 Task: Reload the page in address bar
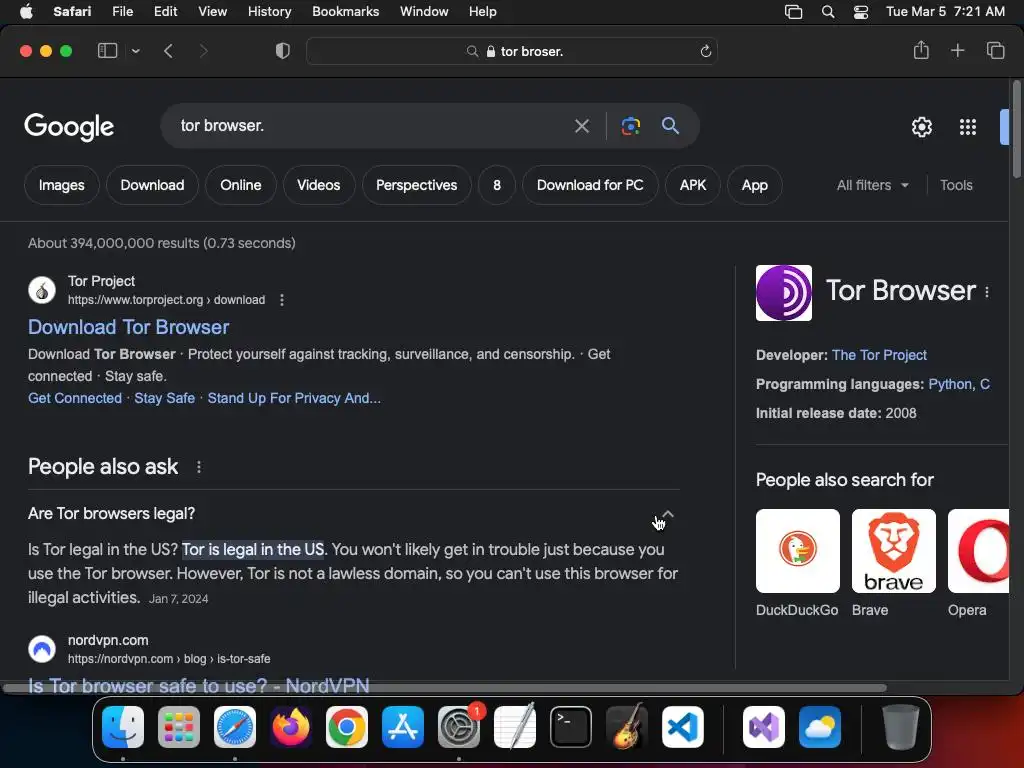(705, 52)
